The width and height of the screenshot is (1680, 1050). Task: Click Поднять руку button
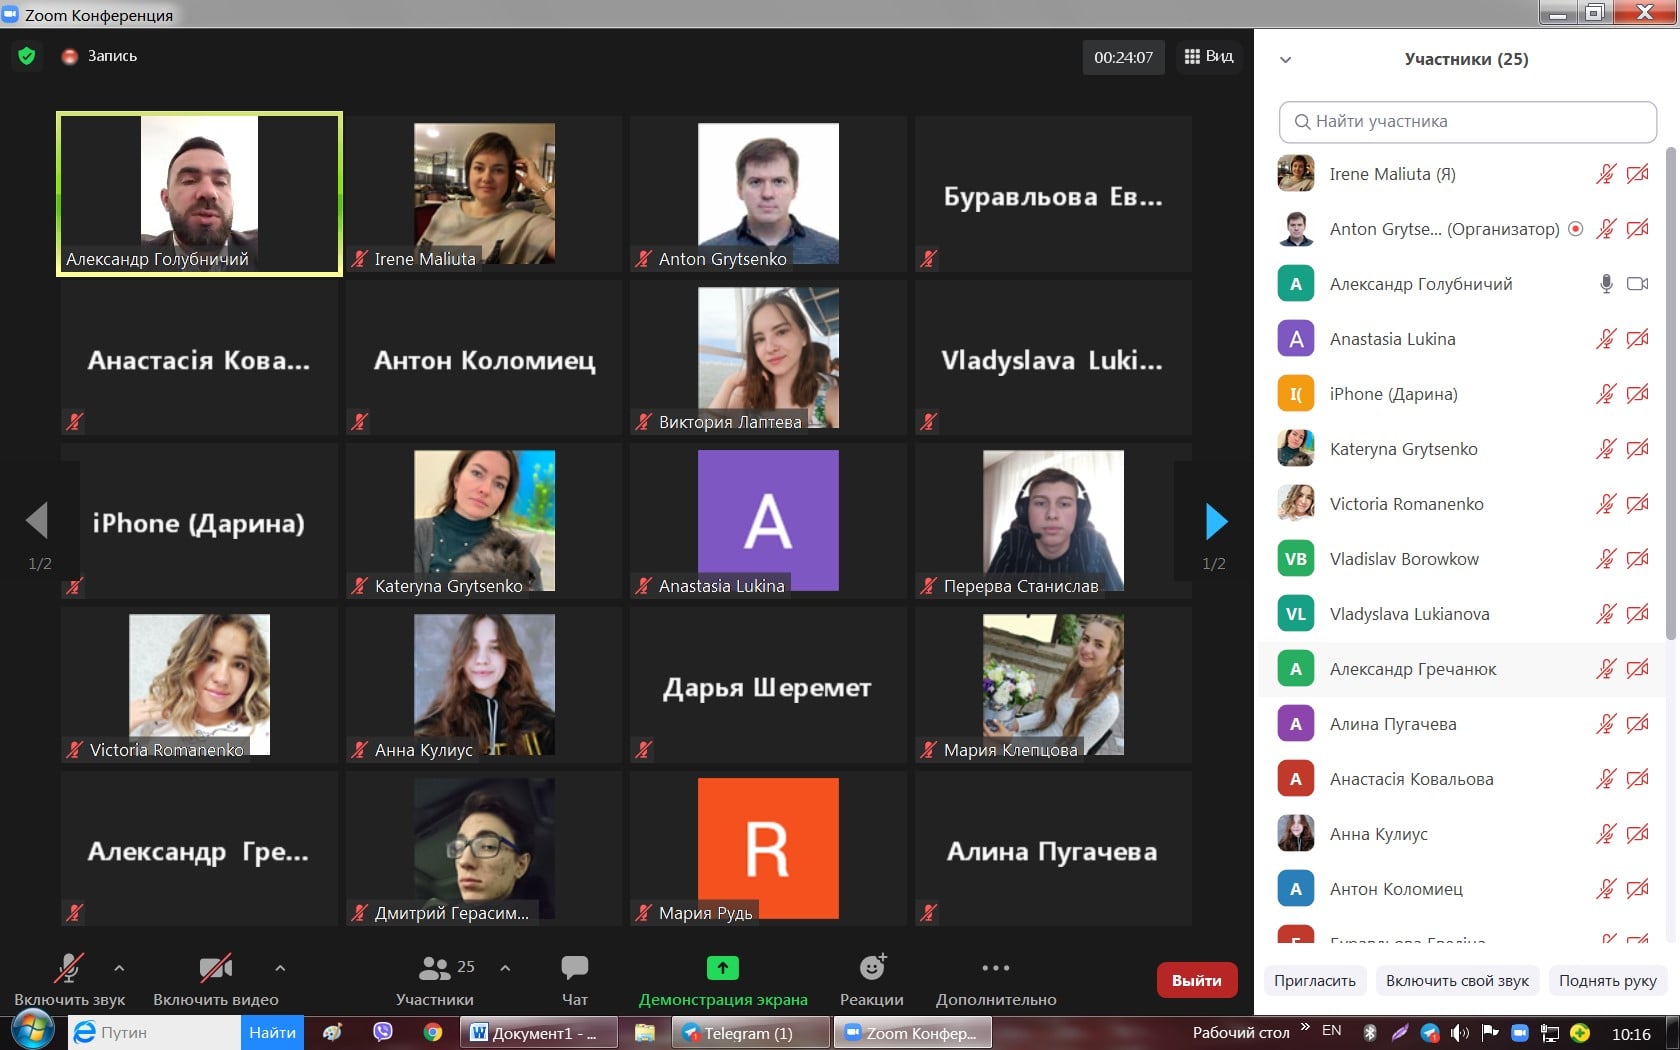coord(1607,980)
